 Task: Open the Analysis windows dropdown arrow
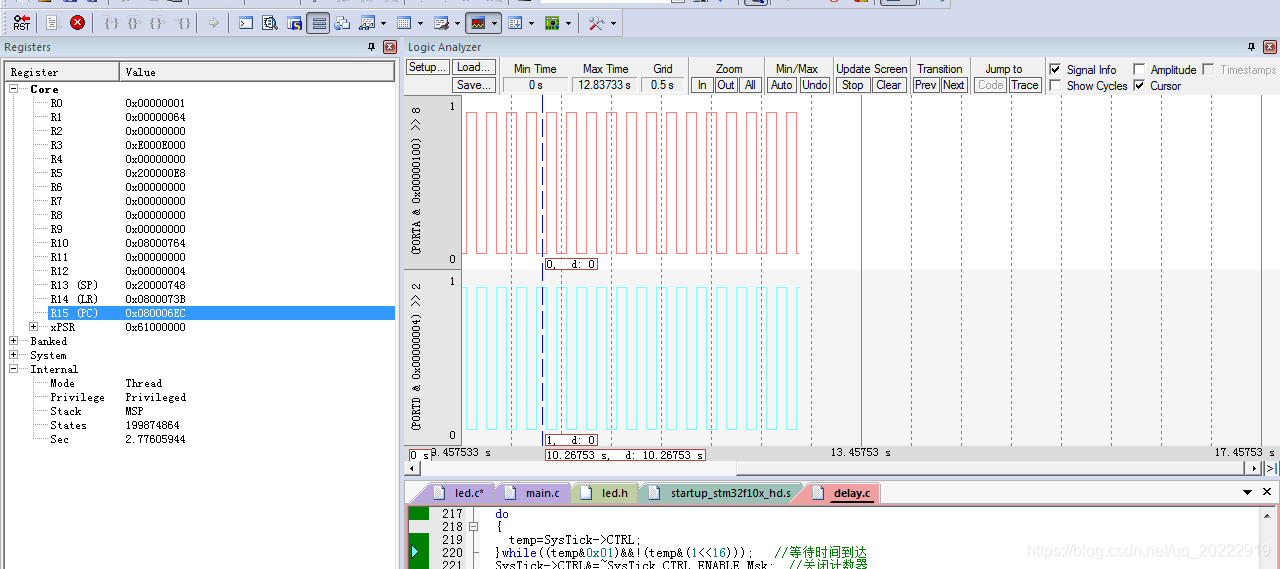(x=494, y=23)
